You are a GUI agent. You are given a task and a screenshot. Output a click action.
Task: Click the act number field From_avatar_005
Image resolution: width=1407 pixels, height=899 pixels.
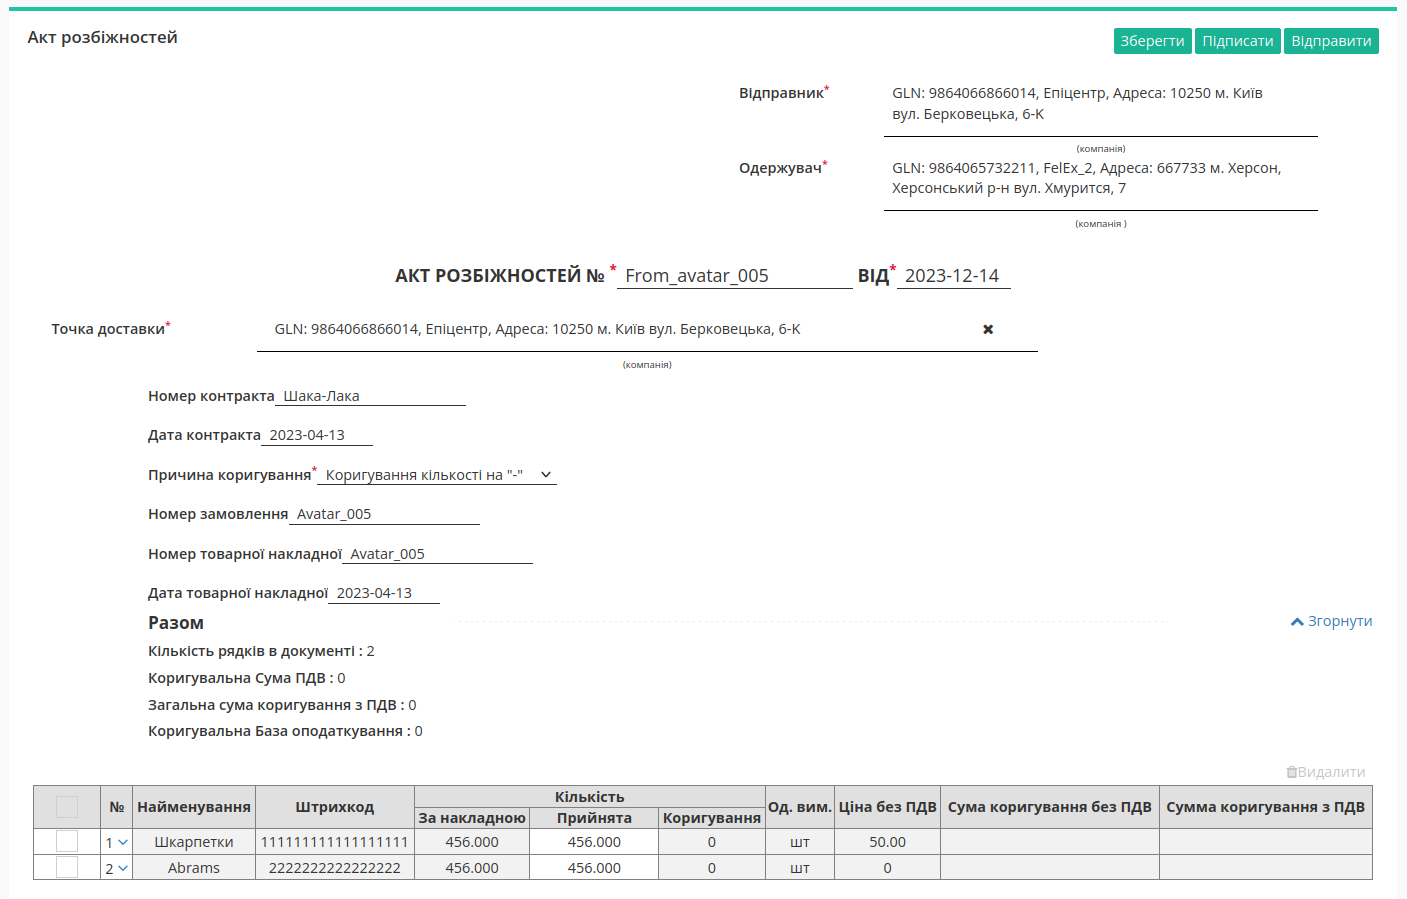point(734,276)
